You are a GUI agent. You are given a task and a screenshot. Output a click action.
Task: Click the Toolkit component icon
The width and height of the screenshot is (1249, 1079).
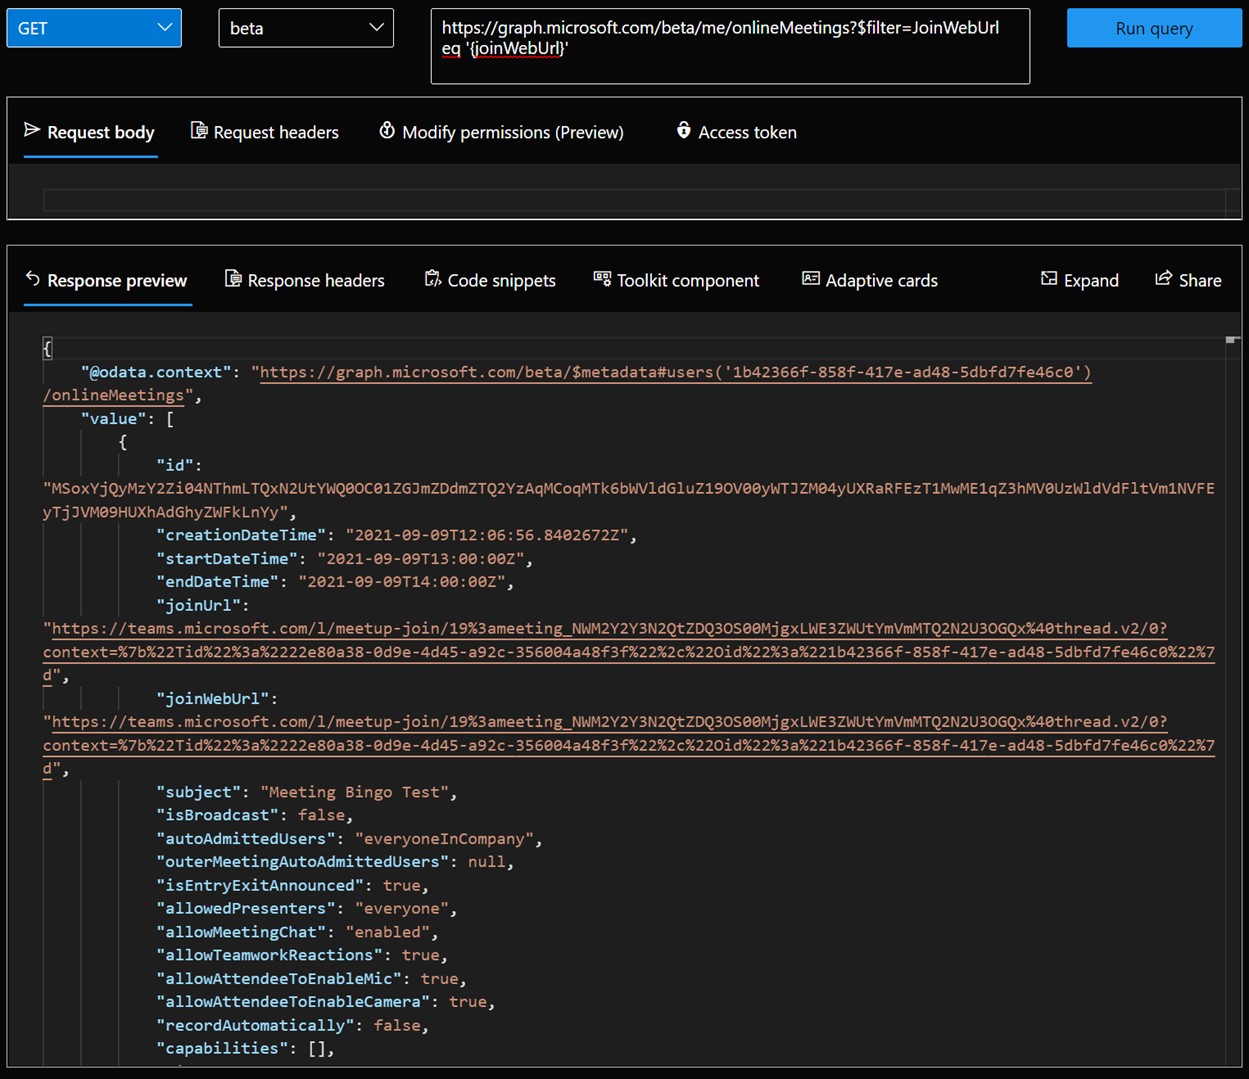pyautogui.click(x=602, y=278)
